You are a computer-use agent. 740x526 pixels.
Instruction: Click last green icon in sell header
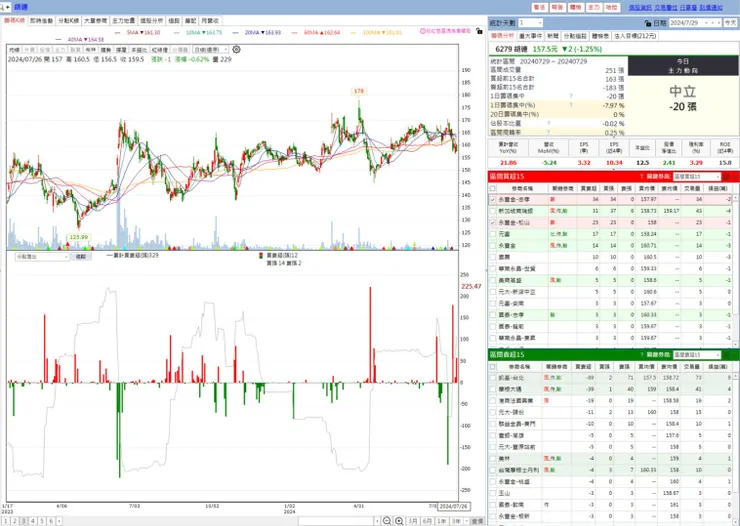pyautogui.click(x=735, y=355)
